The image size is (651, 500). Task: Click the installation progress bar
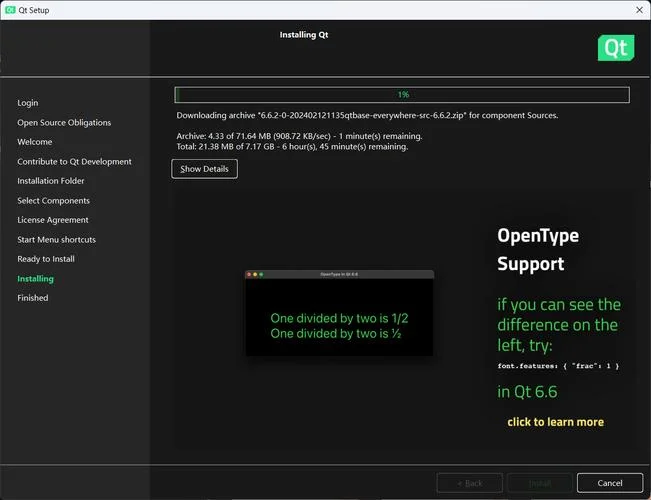tap(402, 95)
